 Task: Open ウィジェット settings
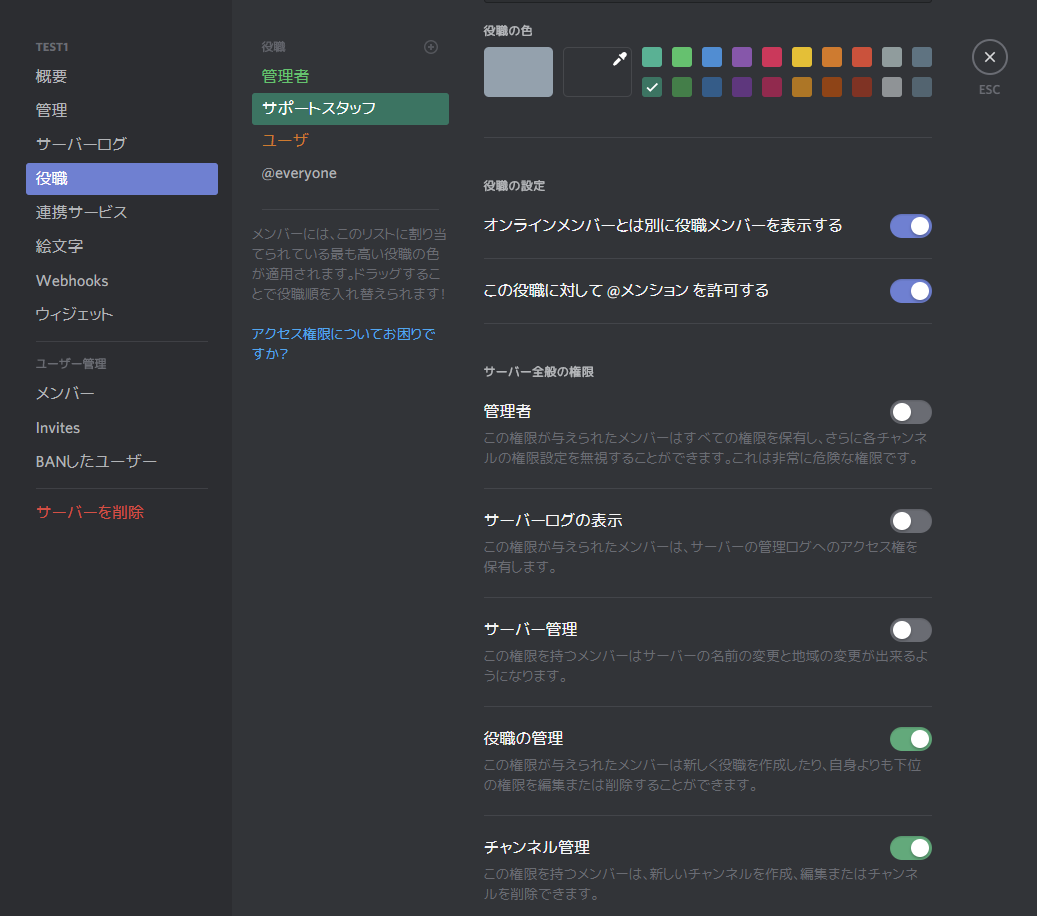coord(122,315)
